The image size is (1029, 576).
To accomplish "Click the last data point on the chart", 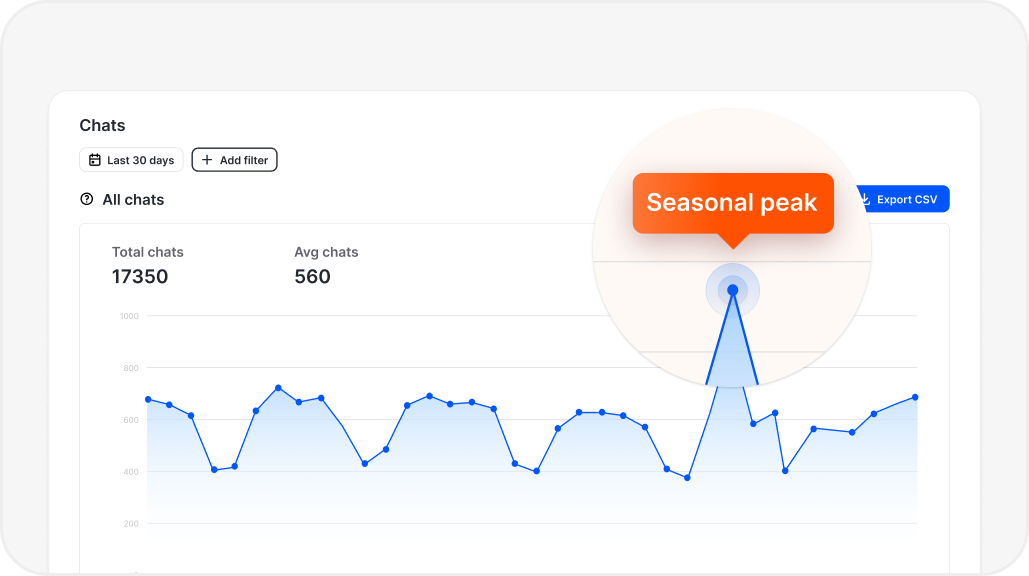I will [915, 397].
